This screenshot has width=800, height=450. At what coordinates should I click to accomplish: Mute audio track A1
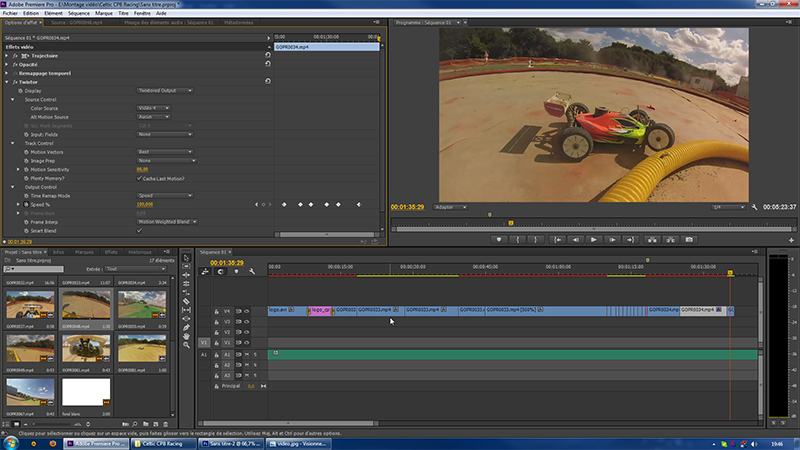(x=246, y=354)
